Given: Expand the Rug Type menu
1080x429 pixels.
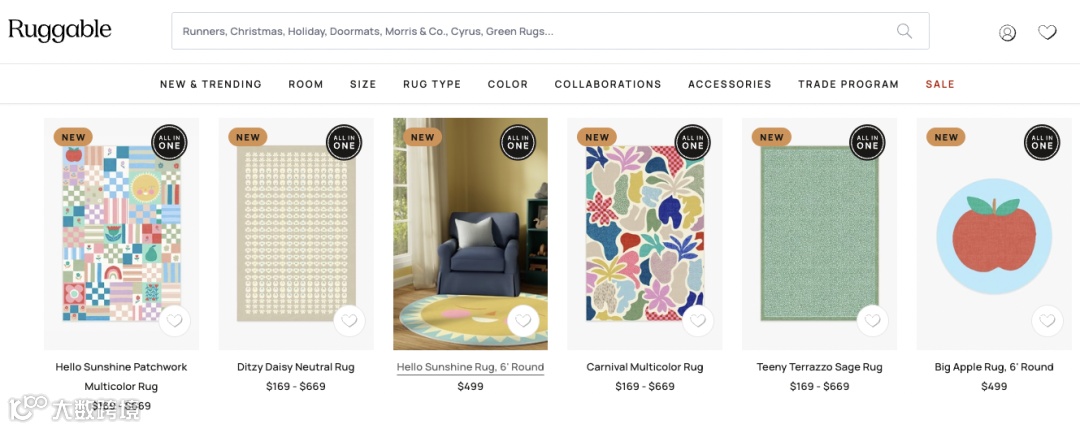Looking at the screenshot, I should coord(432,84).
